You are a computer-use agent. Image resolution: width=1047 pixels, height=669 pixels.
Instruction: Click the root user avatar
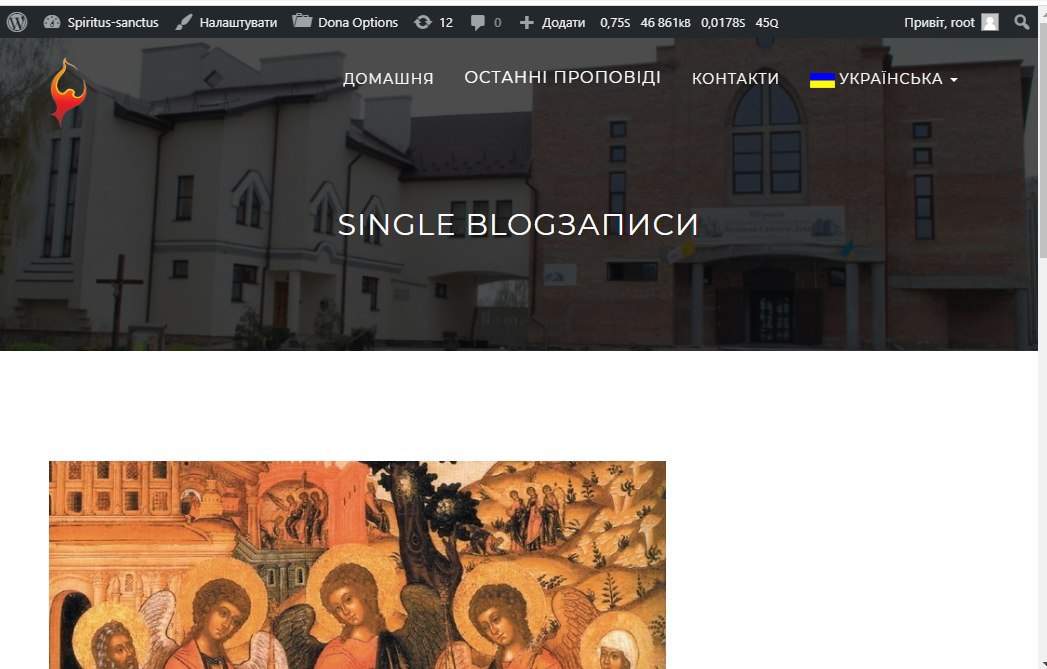(990, 23)
